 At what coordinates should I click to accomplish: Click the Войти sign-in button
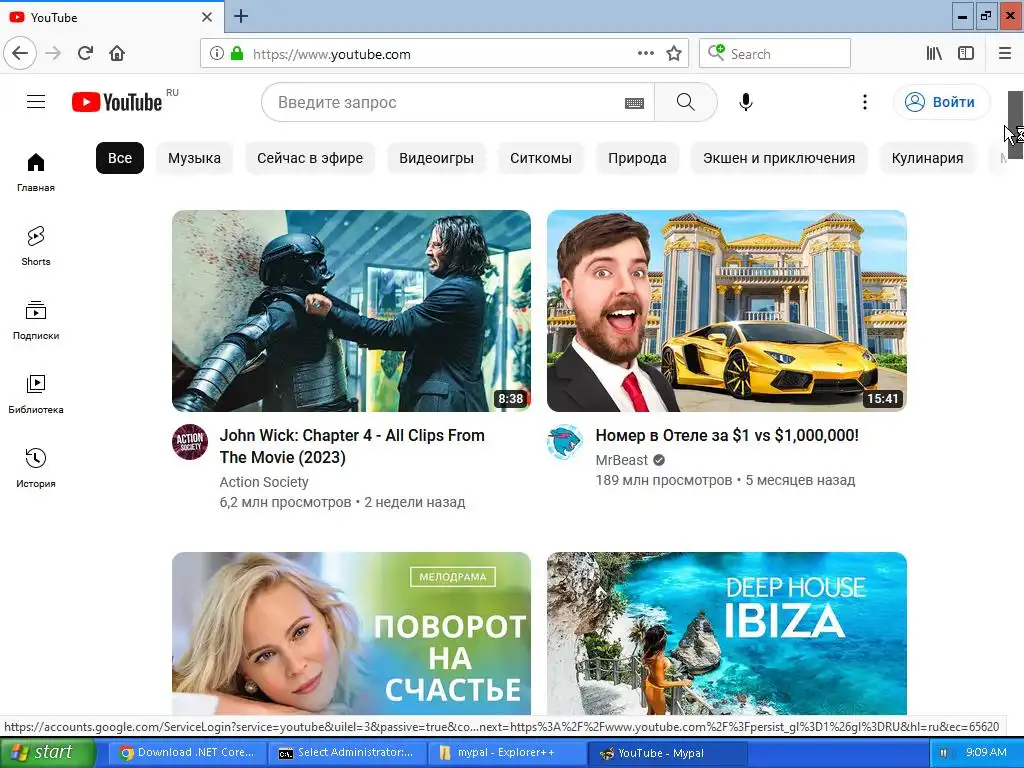coord(941,102)
